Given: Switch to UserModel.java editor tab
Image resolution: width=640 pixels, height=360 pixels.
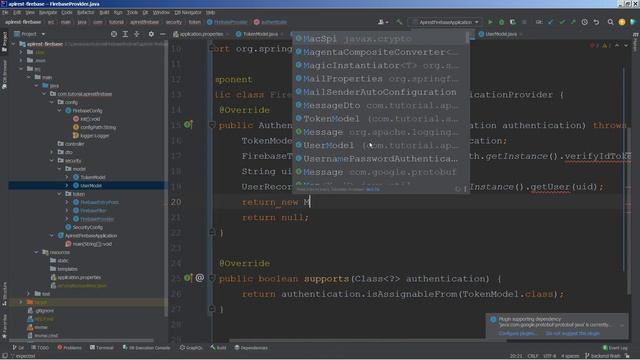Looking at the screenshot, I should coord(499,34).
